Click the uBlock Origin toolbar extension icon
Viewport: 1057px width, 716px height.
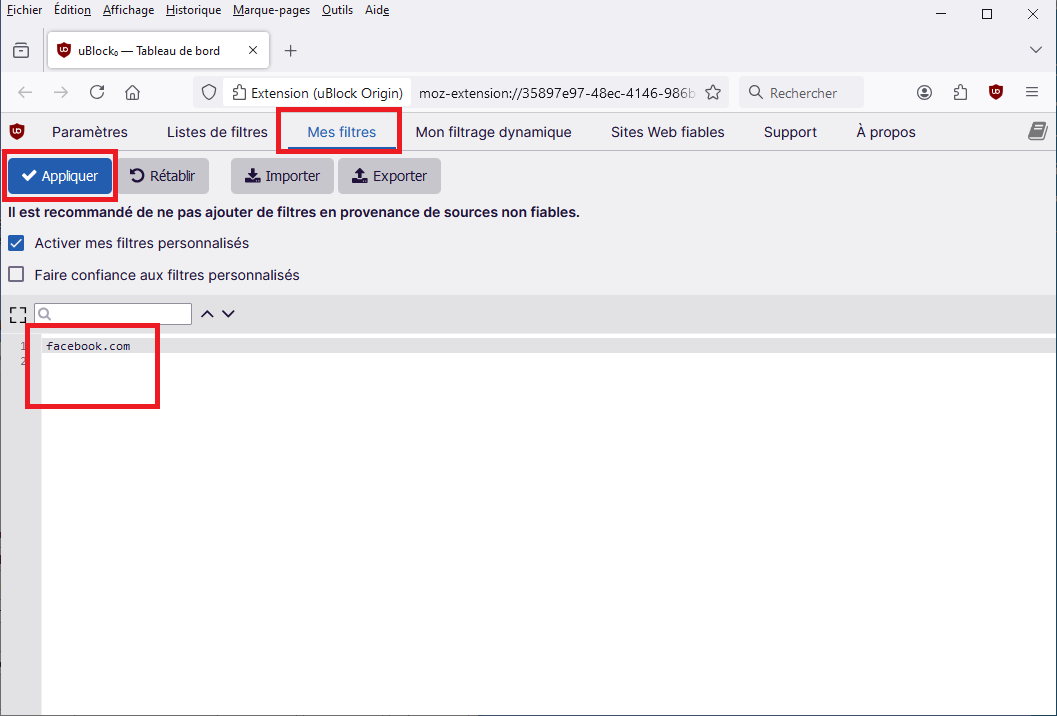tap(995, 92)
